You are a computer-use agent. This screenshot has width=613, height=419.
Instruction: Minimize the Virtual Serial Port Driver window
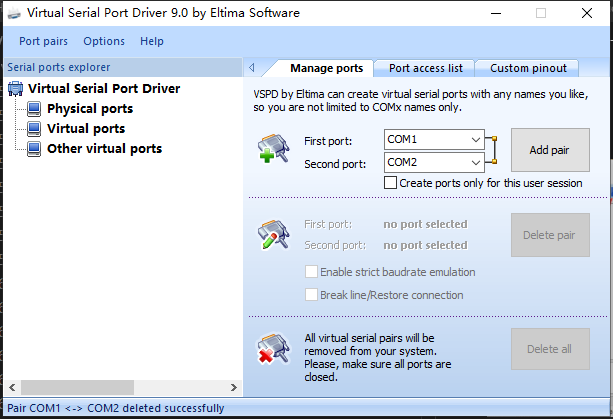496,13
